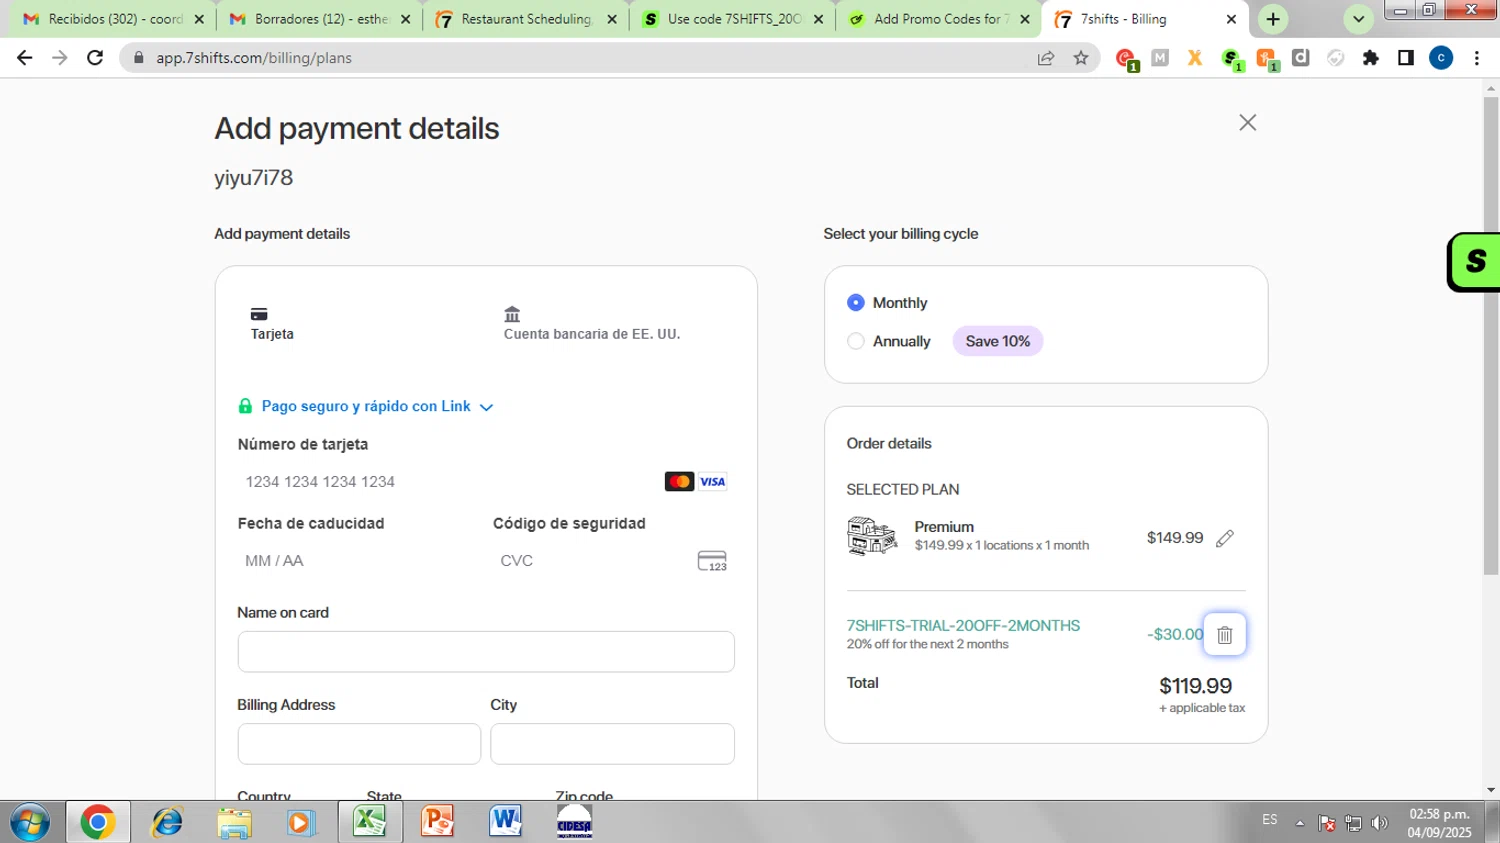Go back to the previous page
Viewport: 1500px width, 843px height.
pos(24,58)
